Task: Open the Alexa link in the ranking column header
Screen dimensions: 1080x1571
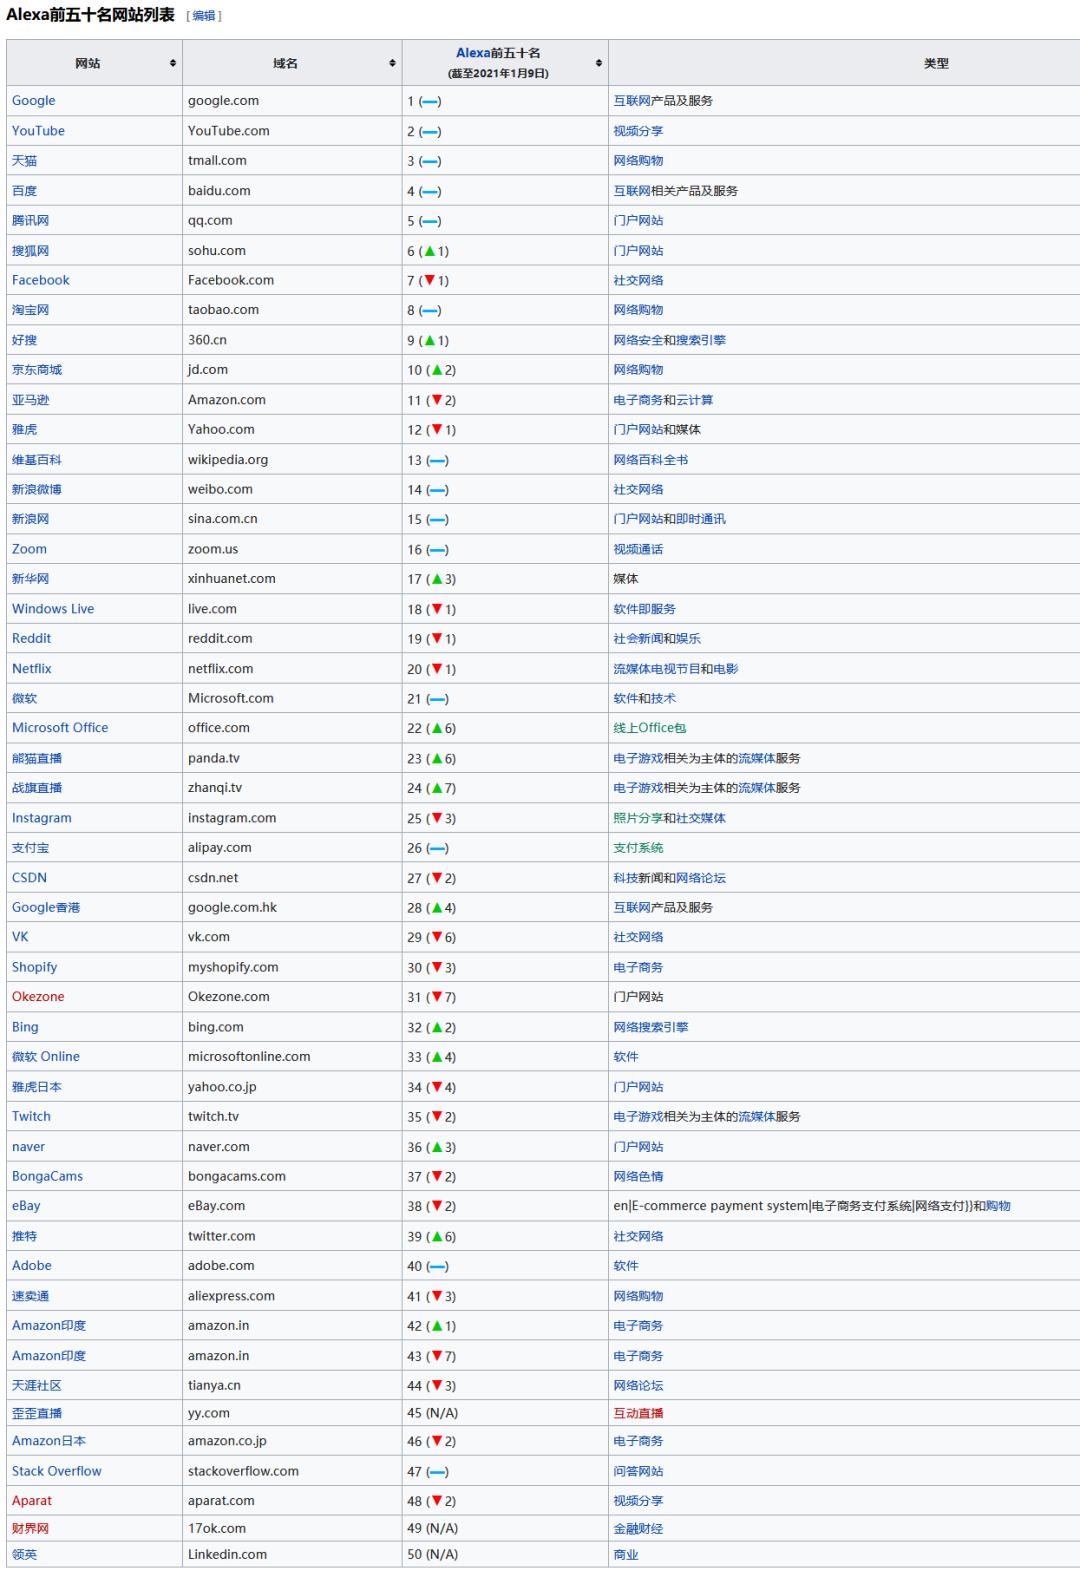Action: tap(473, 53)
